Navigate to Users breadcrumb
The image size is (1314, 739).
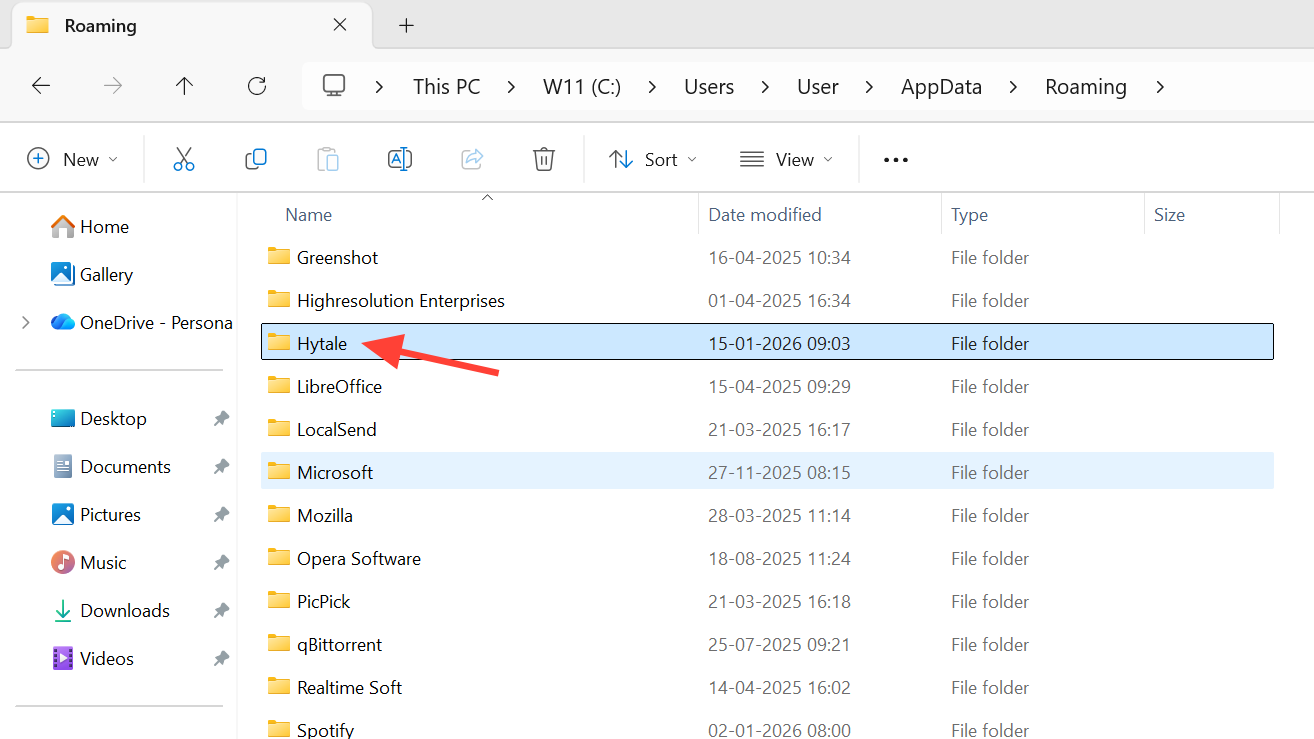709,87
